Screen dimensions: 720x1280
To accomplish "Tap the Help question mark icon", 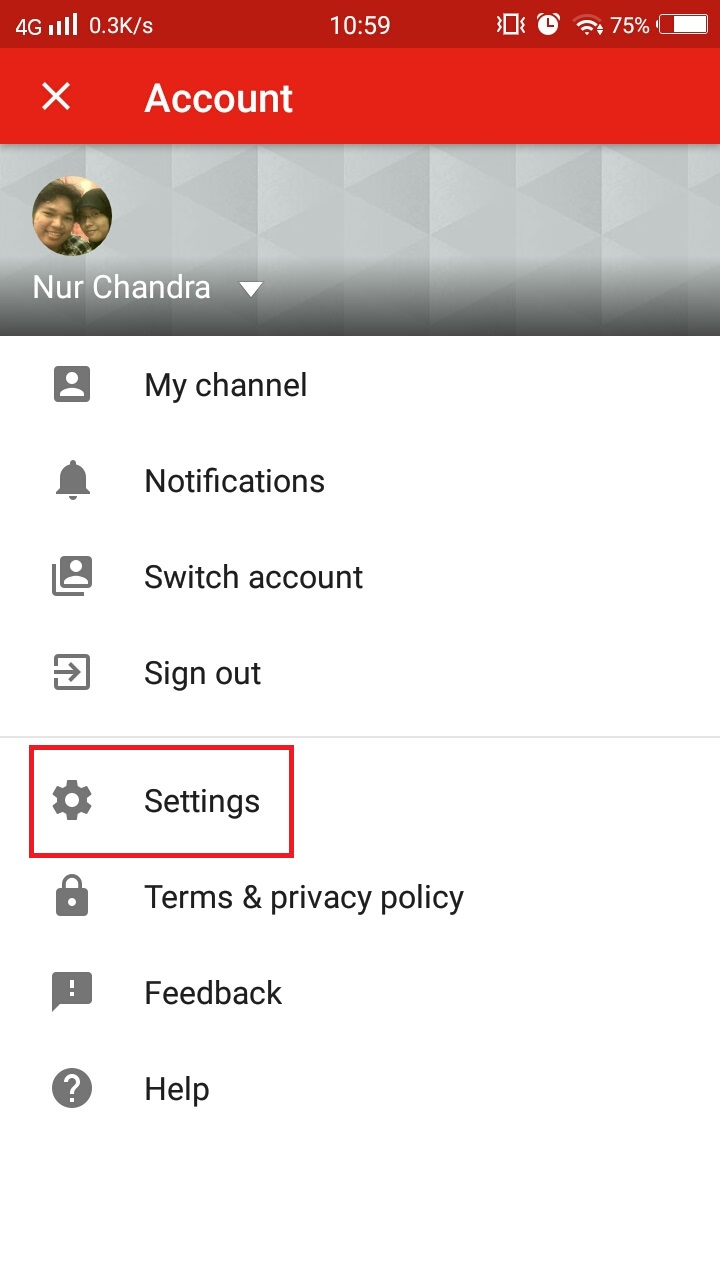I will click(x=72, y=1089).
